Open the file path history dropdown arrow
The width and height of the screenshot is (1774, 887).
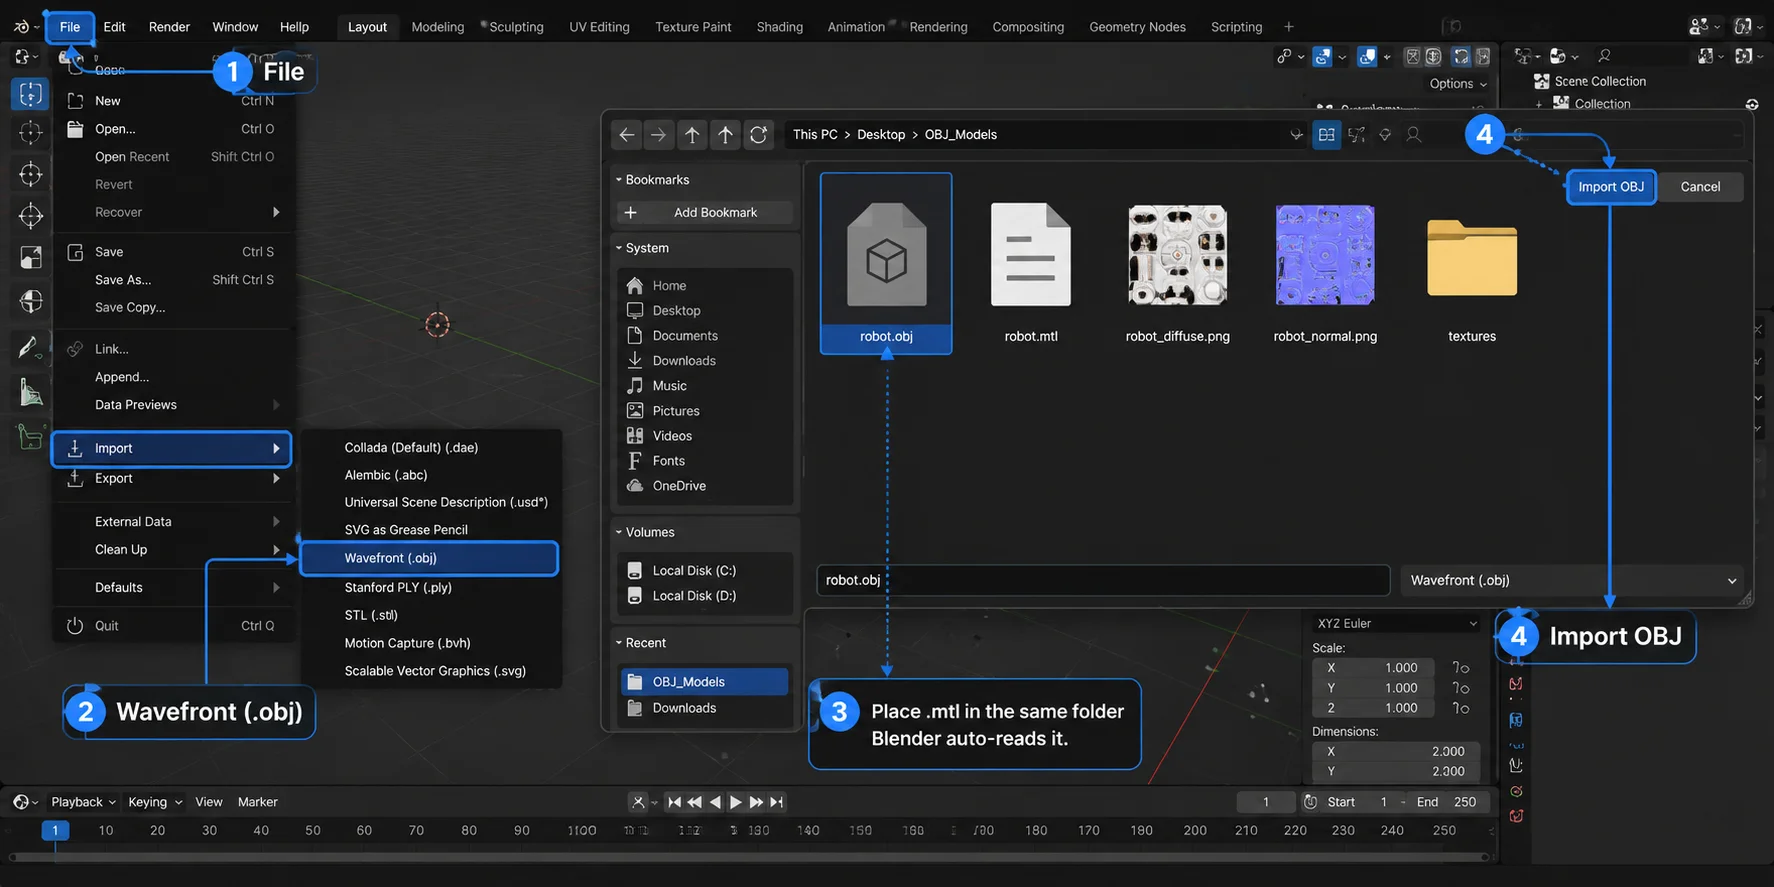[1296, 135]
